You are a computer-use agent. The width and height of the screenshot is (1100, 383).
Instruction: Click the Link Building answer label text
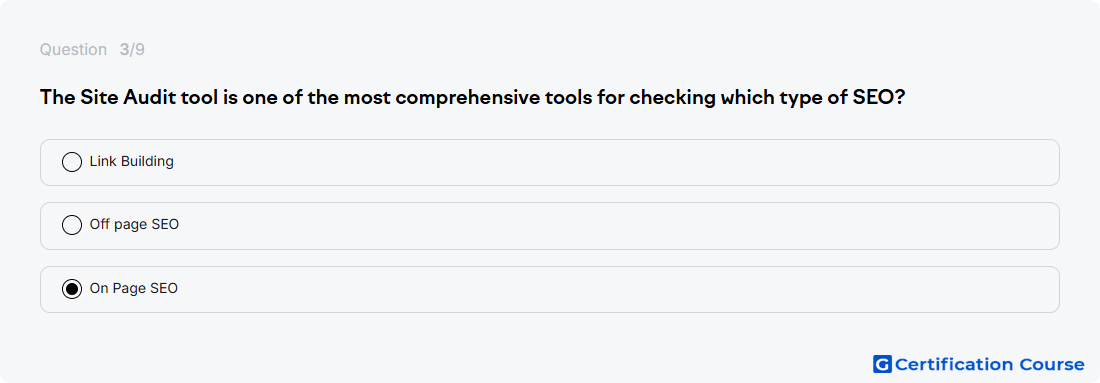pyautogui.click(x=132, y=161)
